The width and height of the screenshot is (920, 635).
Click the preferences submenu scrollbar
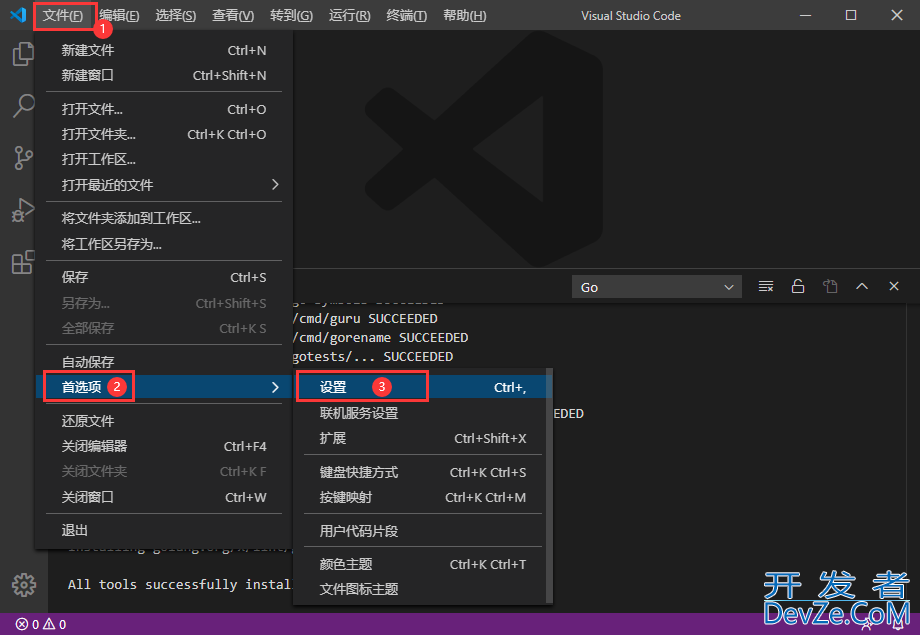tap(549, 486)
